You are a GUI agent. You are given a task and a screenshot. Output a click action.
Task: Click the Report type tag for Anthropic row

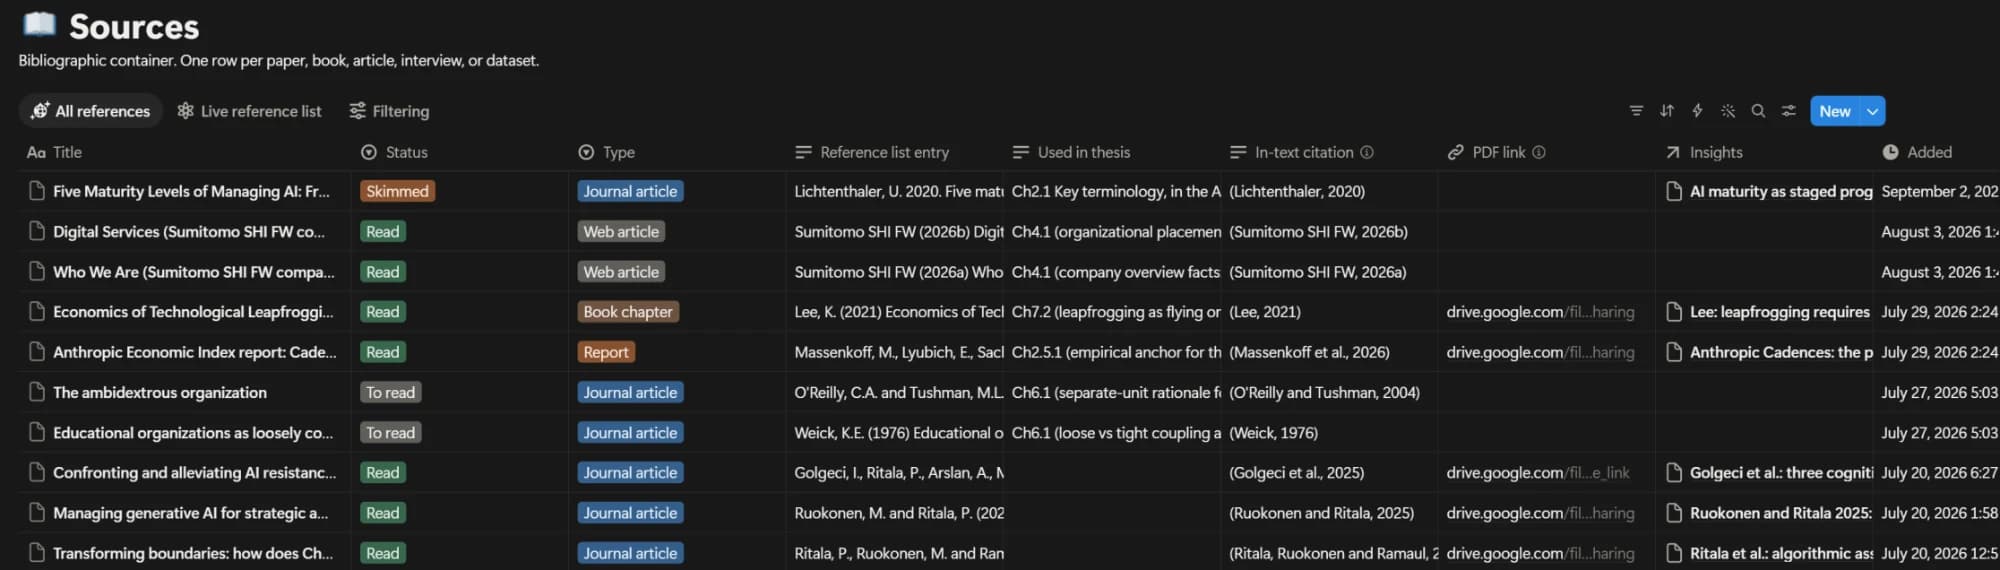point(606,352)
